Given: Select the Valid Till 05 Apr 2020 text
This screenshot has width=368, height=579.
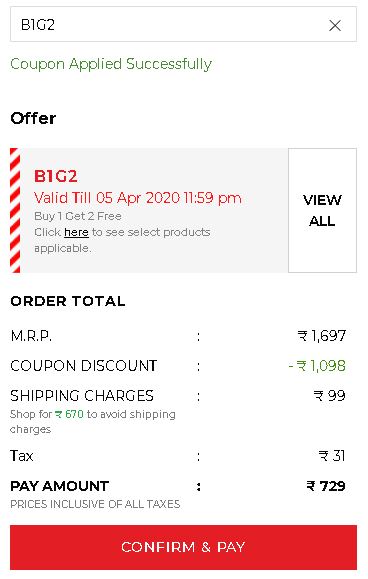Looking at the screenshot, I should [x=138, y=198].
